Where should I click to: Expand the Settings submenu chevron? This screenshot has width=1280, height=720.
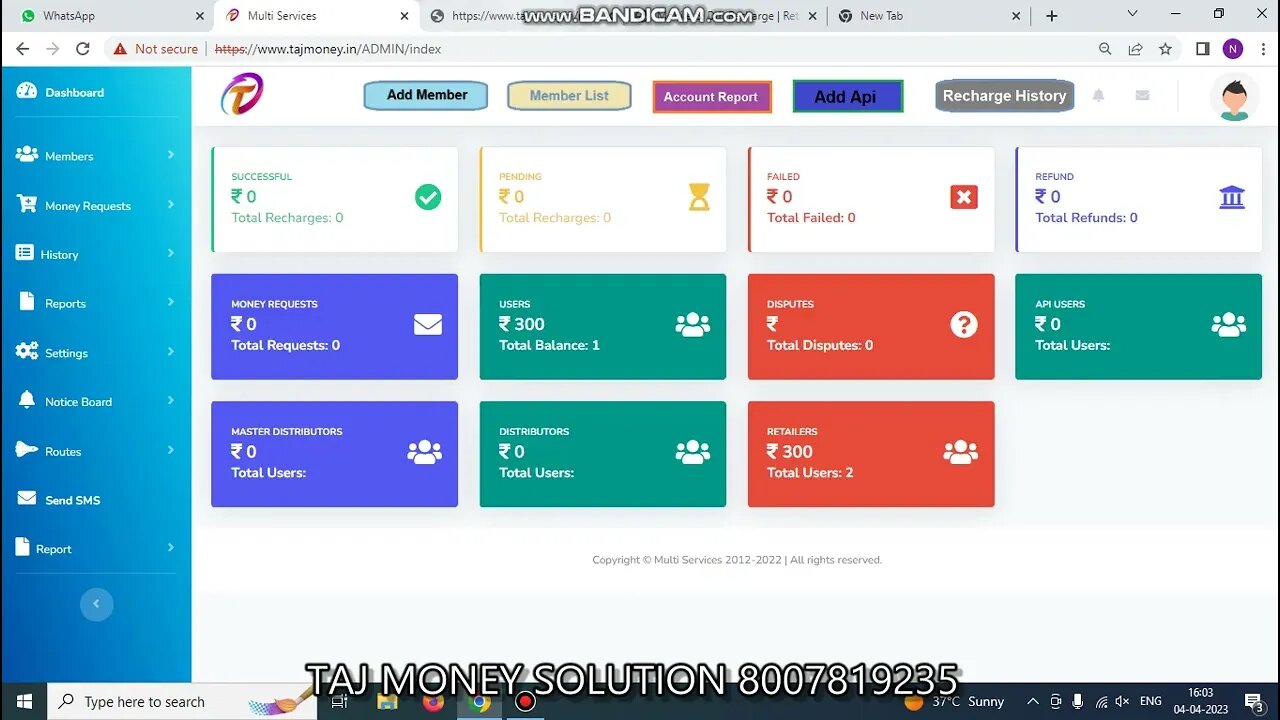pyautogui.click(x=171, y=351)
